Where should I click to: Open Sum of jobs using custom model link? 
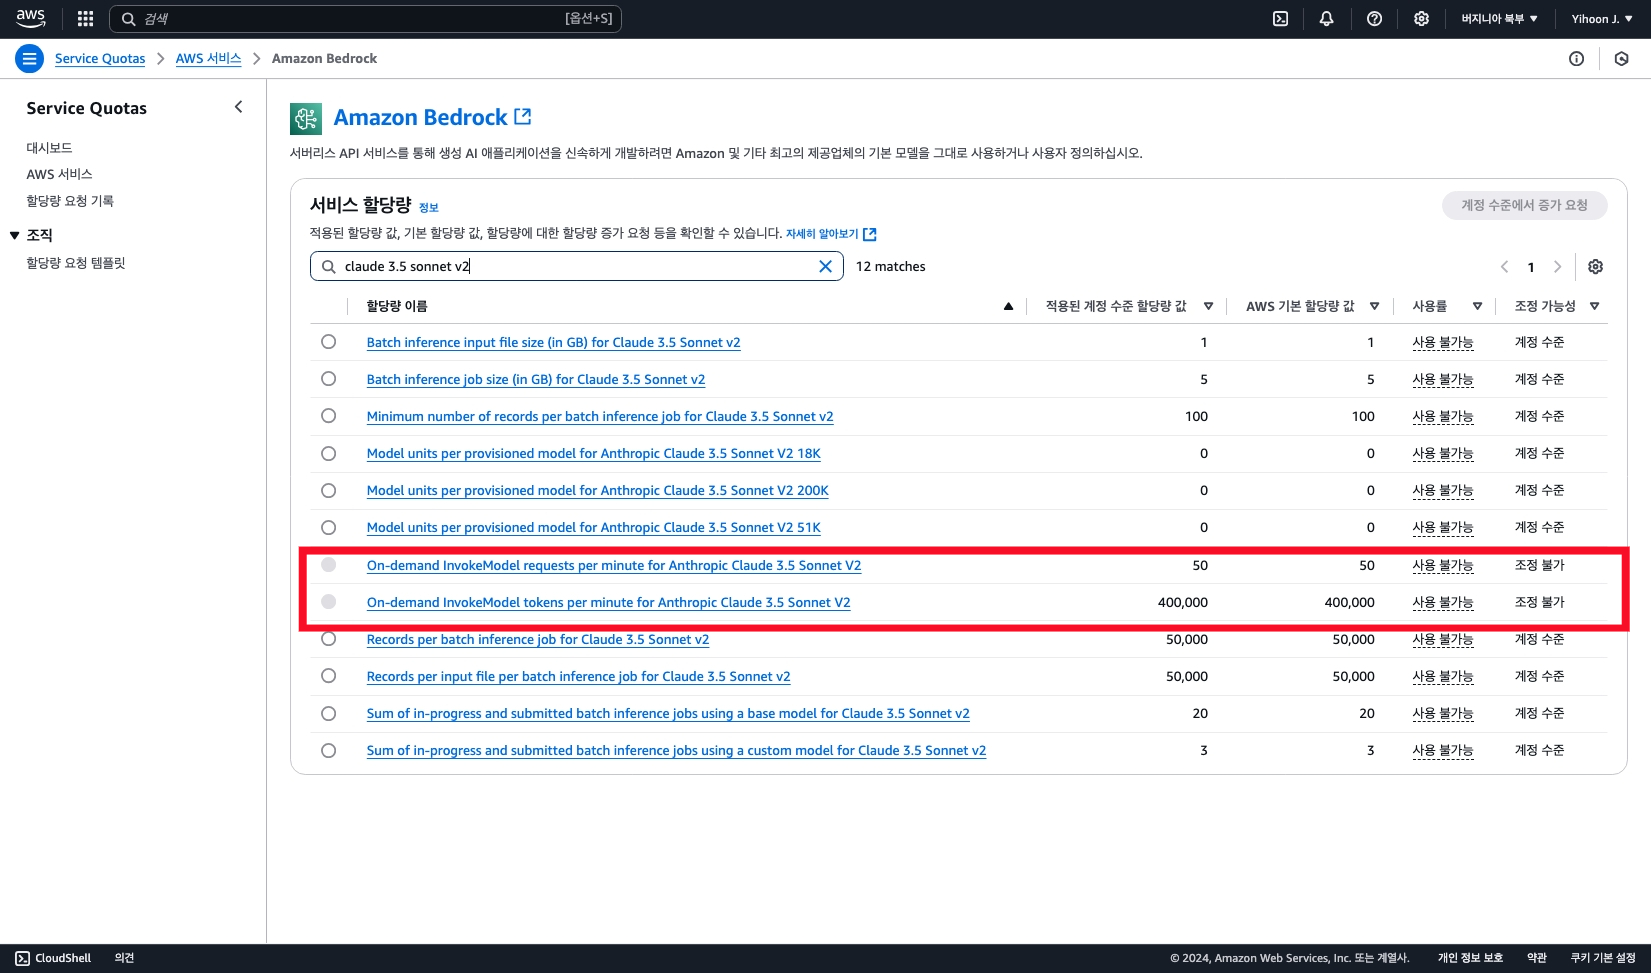pos(676,751)
